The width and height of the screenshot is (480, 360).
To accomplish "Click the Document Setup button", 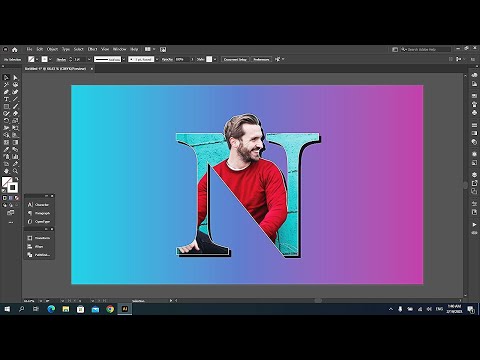I will click(235, 59).
